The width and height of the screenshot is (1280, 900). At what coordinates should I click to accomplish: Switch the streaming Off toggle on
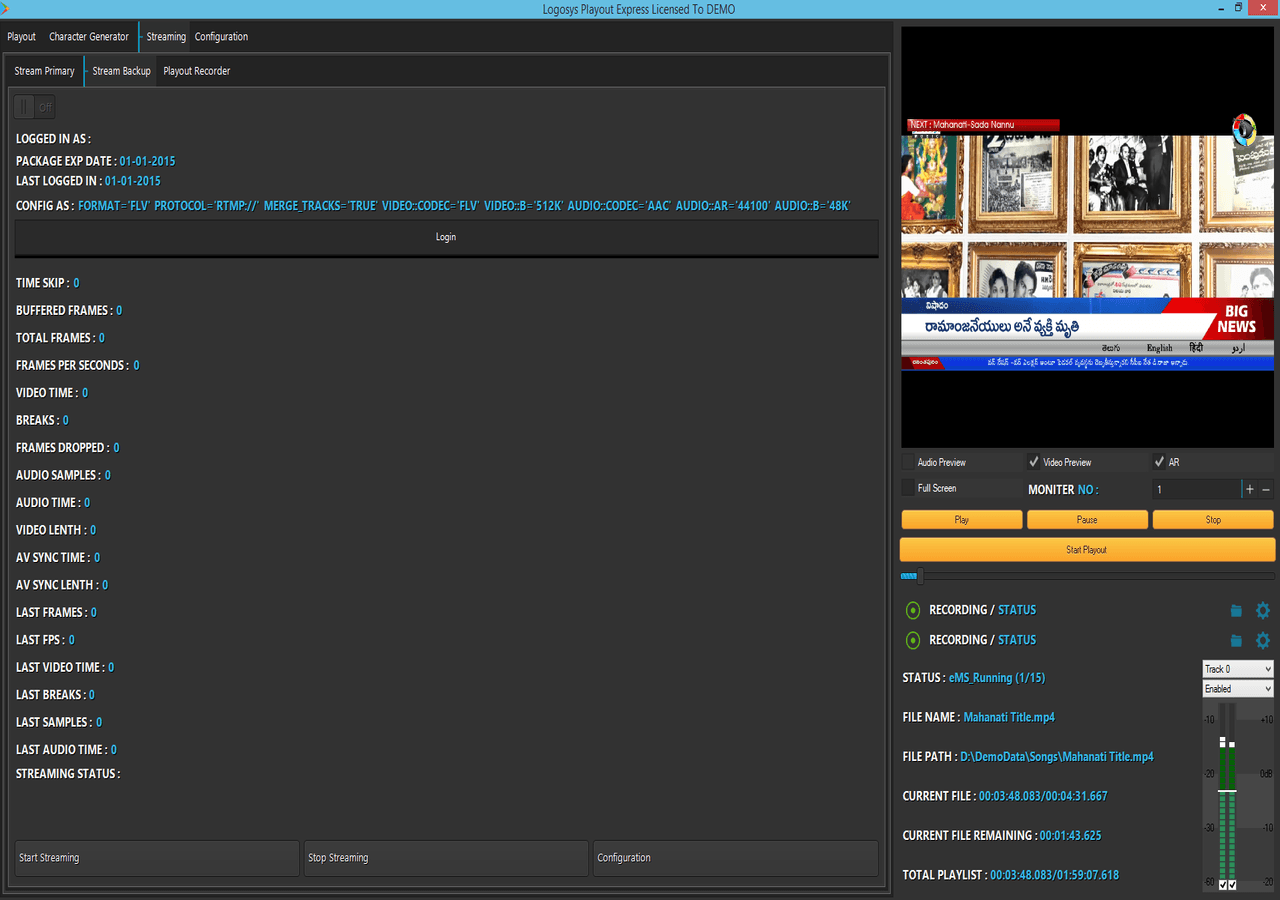[x=35, y=107]
